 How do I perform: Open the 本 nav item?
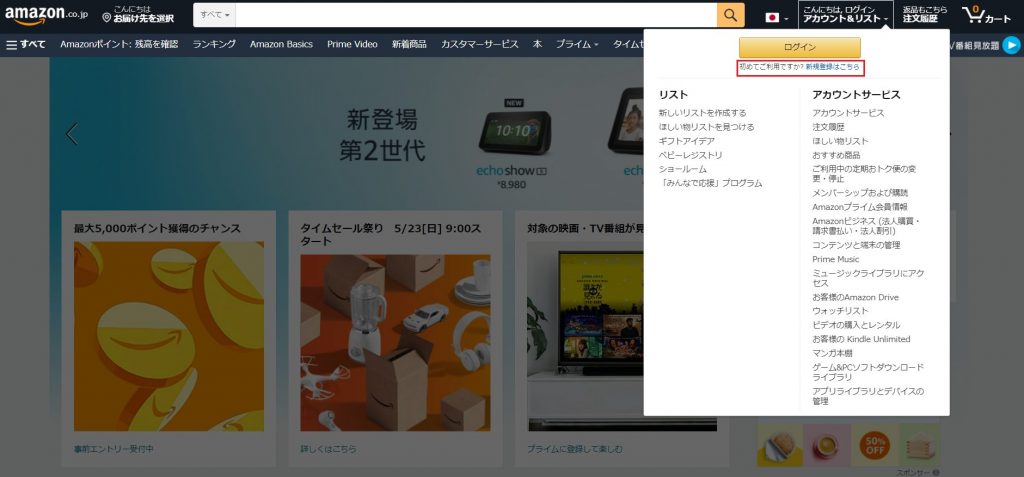(537, 44)
